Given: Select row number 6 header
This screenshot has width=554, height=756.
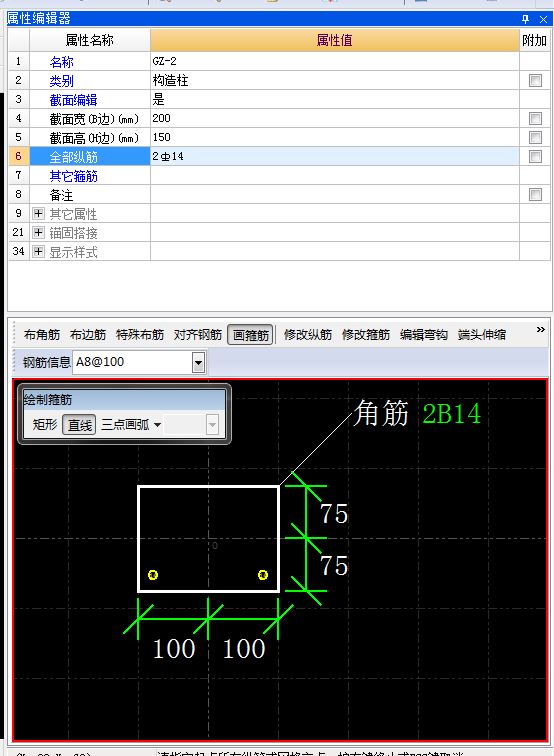Looking at the screenshot, I should pyautogui.click(x=19, y=156).
